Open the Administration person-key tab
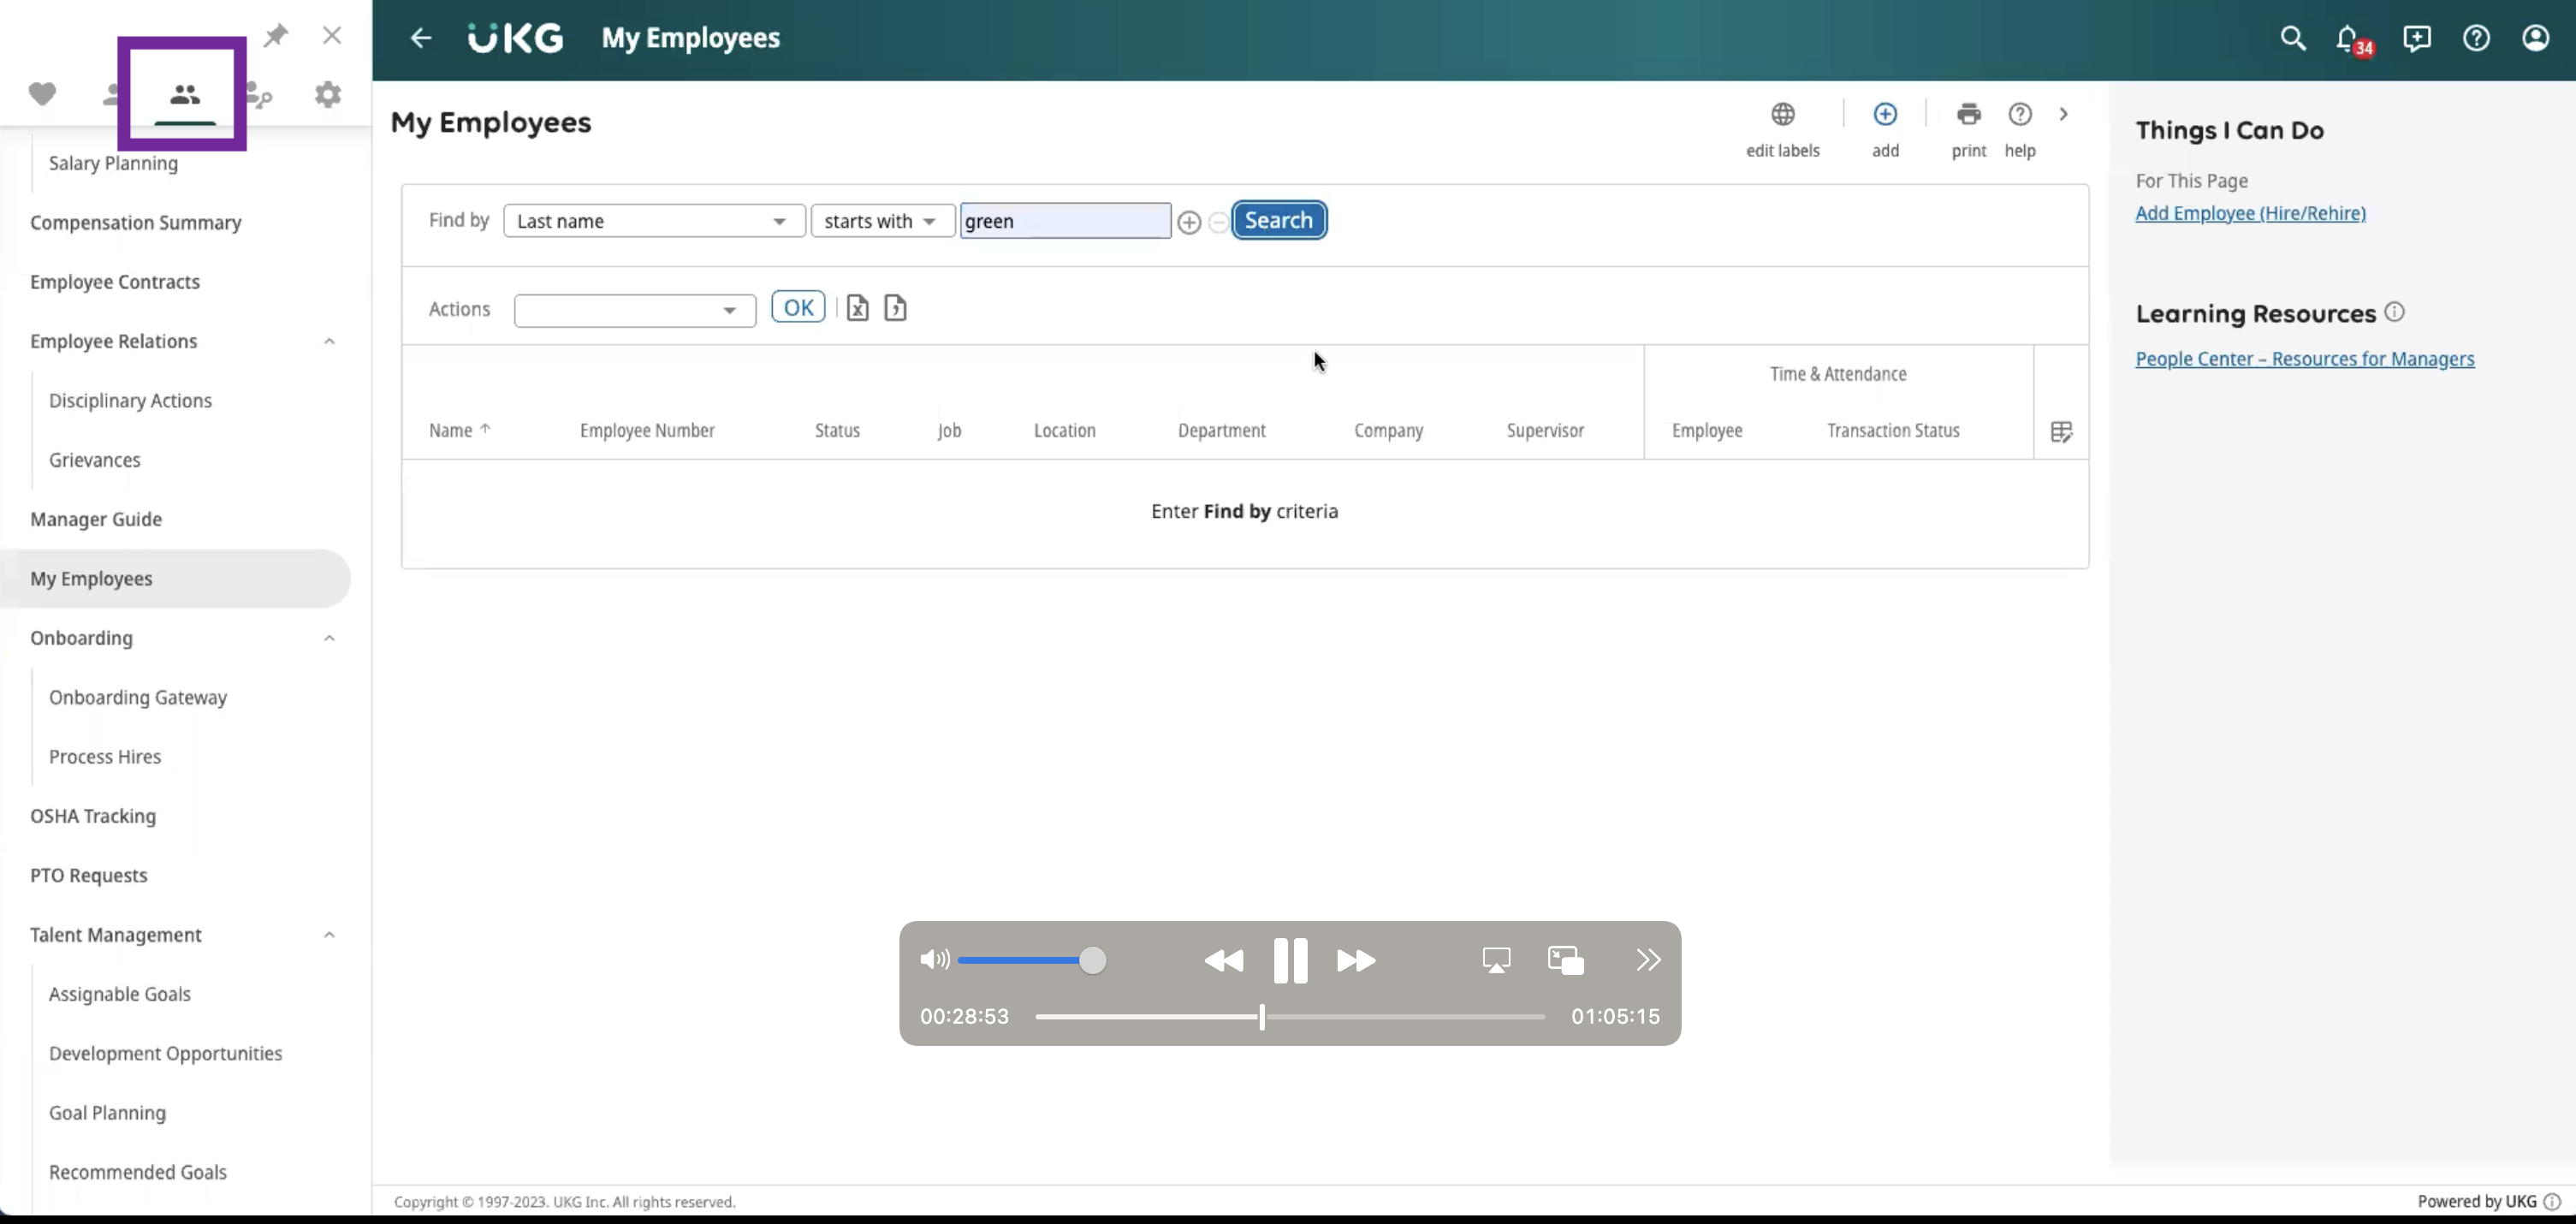The width and height of the screenshot is (2576, 1224). click(x=258, y=94)
